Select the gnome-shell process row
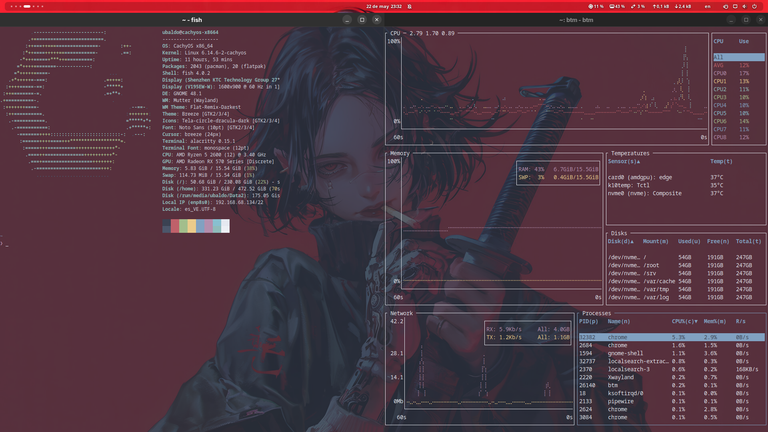The width and height of the screenshot is (768, 432). tap(672, 353)
